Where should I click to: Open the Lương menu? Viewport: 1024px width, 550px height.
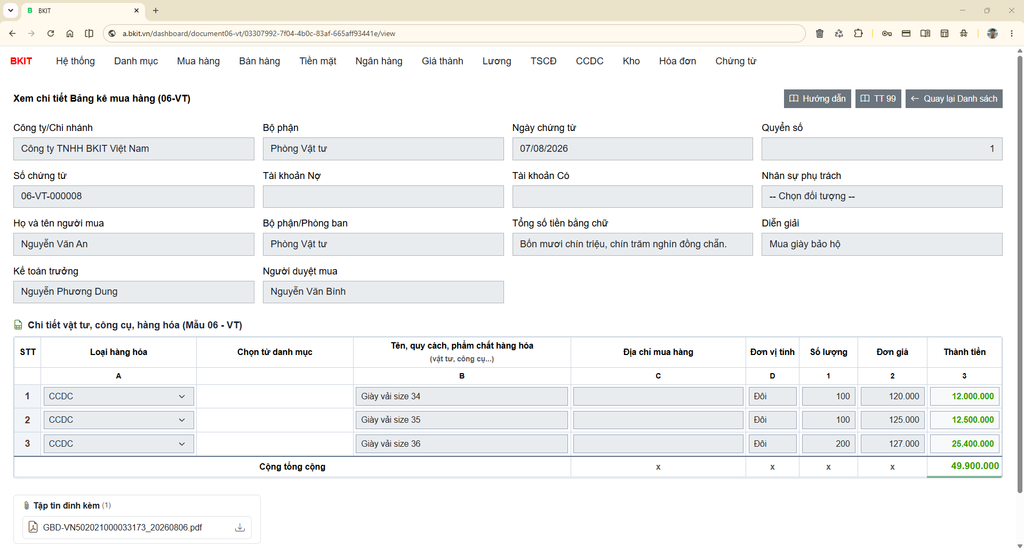click(x=496, y=61)
